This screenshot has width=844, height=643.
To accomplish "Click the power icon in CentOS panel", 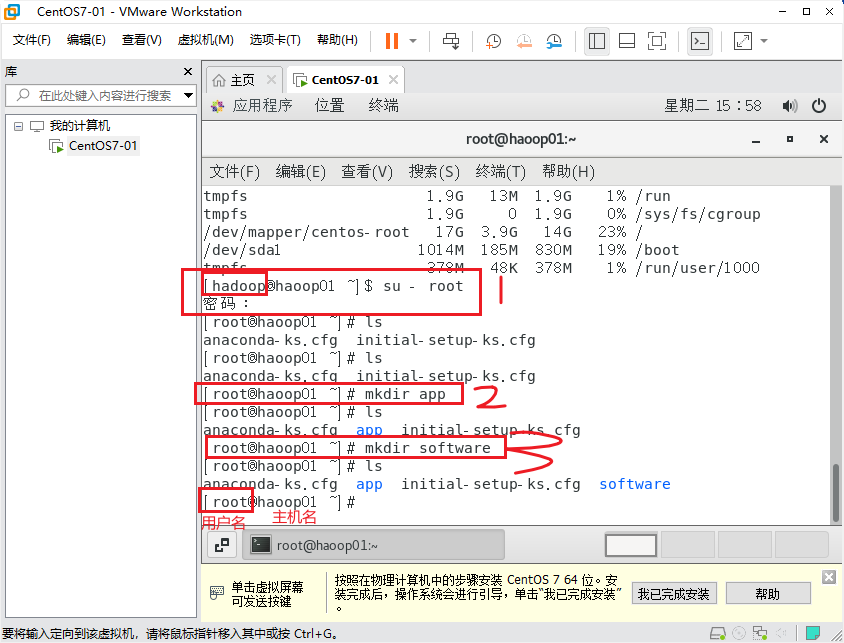I will [819, 105].
